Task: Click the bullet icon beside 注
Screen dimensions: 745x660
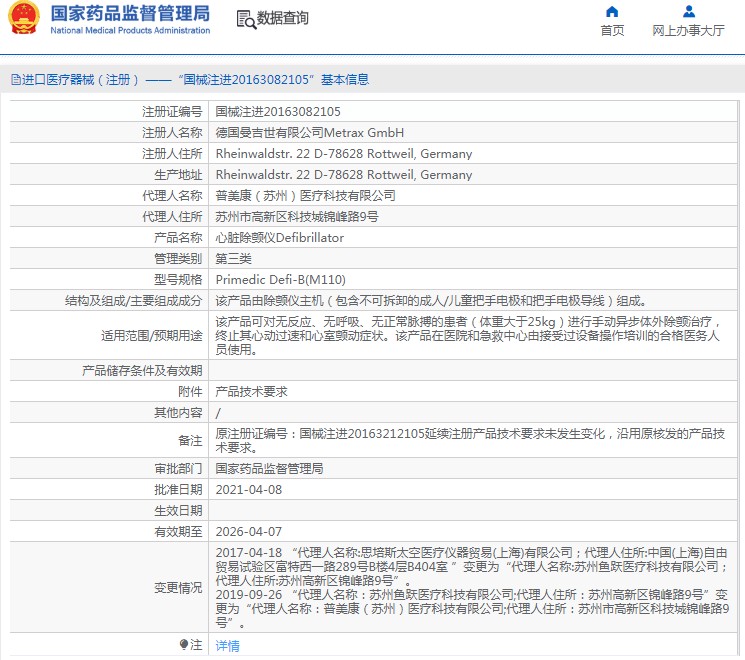Action: click(x=183, y=645)
